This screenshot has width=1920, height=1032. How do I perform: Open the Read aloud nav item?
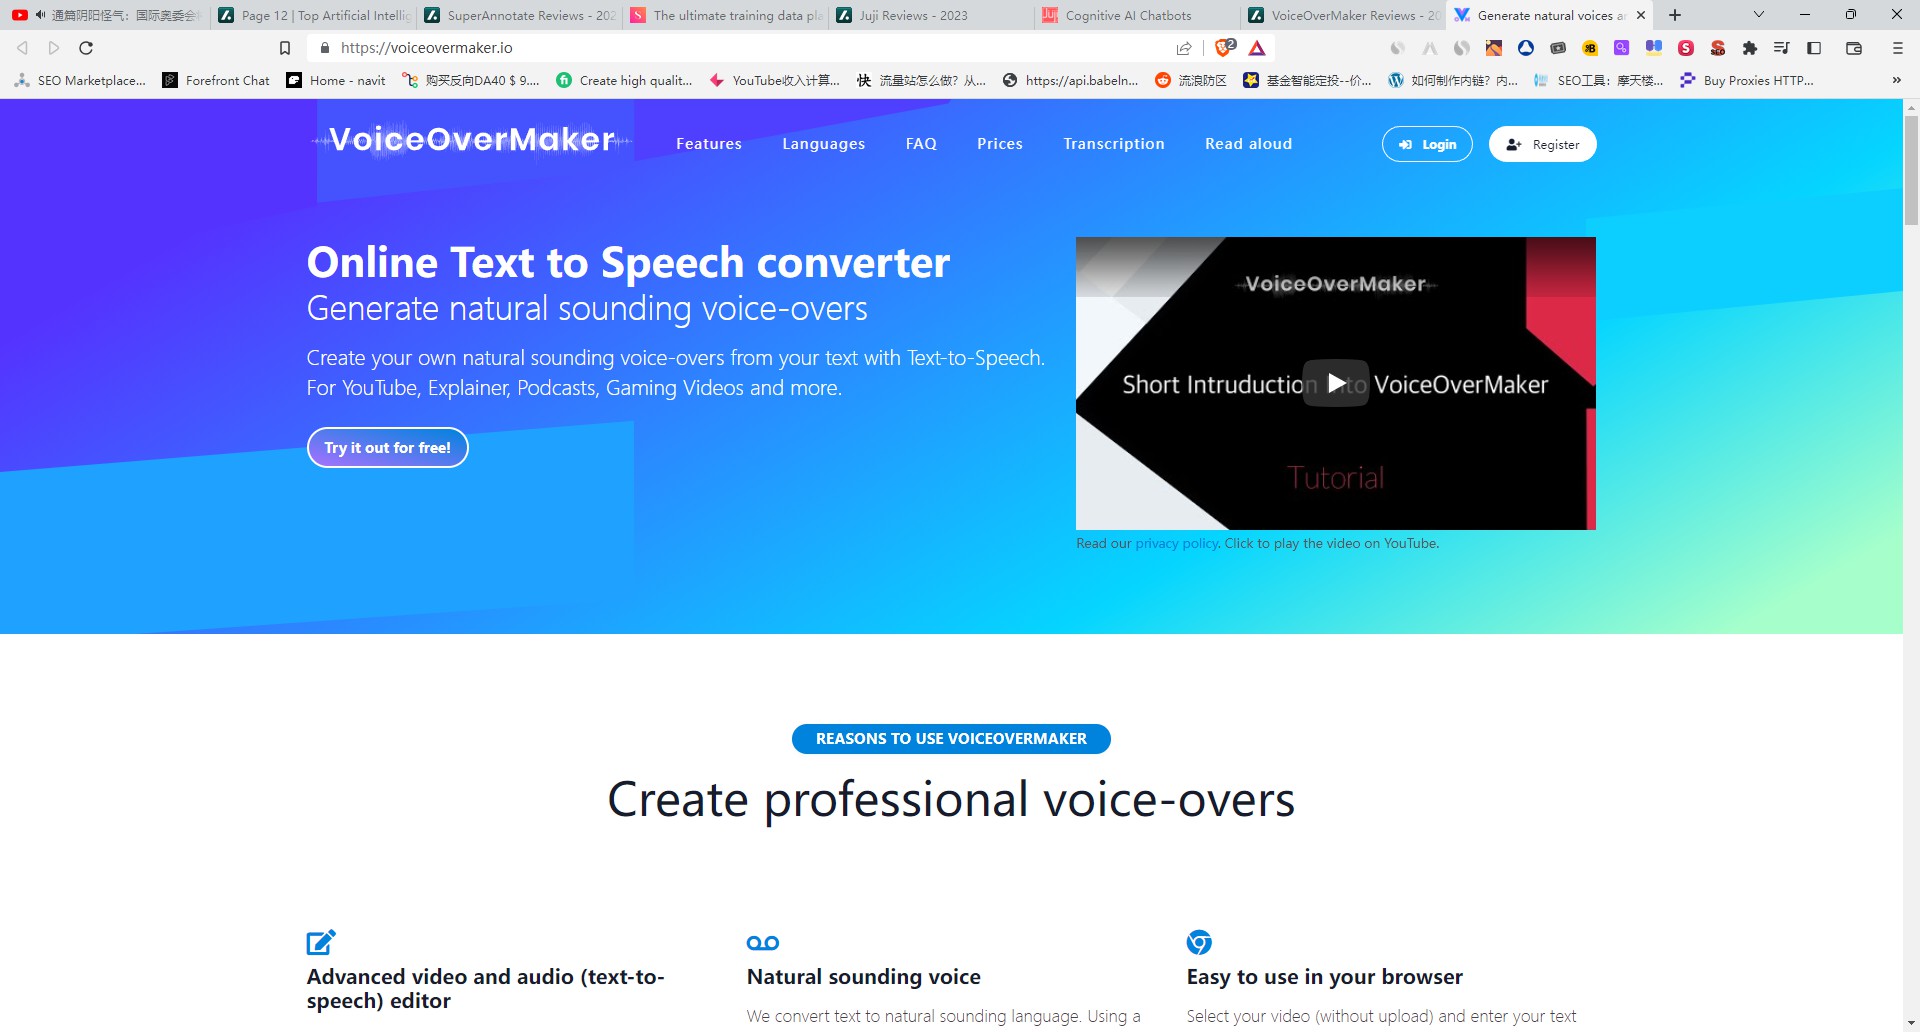[1248, 144]
